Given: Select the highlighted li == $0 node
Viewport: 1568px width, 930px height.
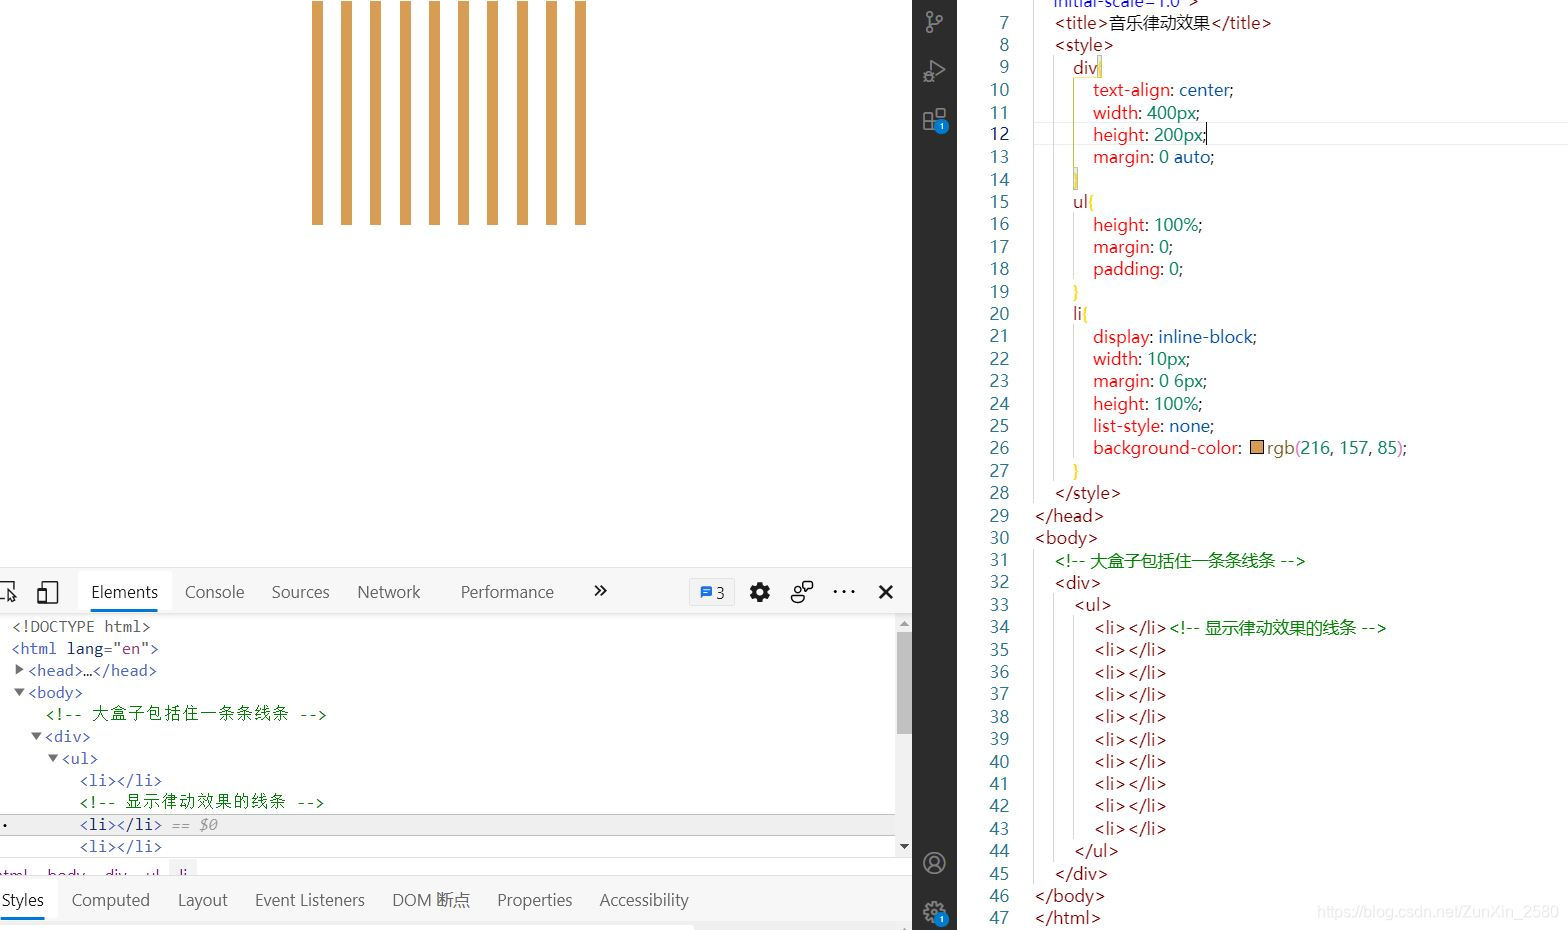Looking at the screenshot, I should click(x=447, y=825).
